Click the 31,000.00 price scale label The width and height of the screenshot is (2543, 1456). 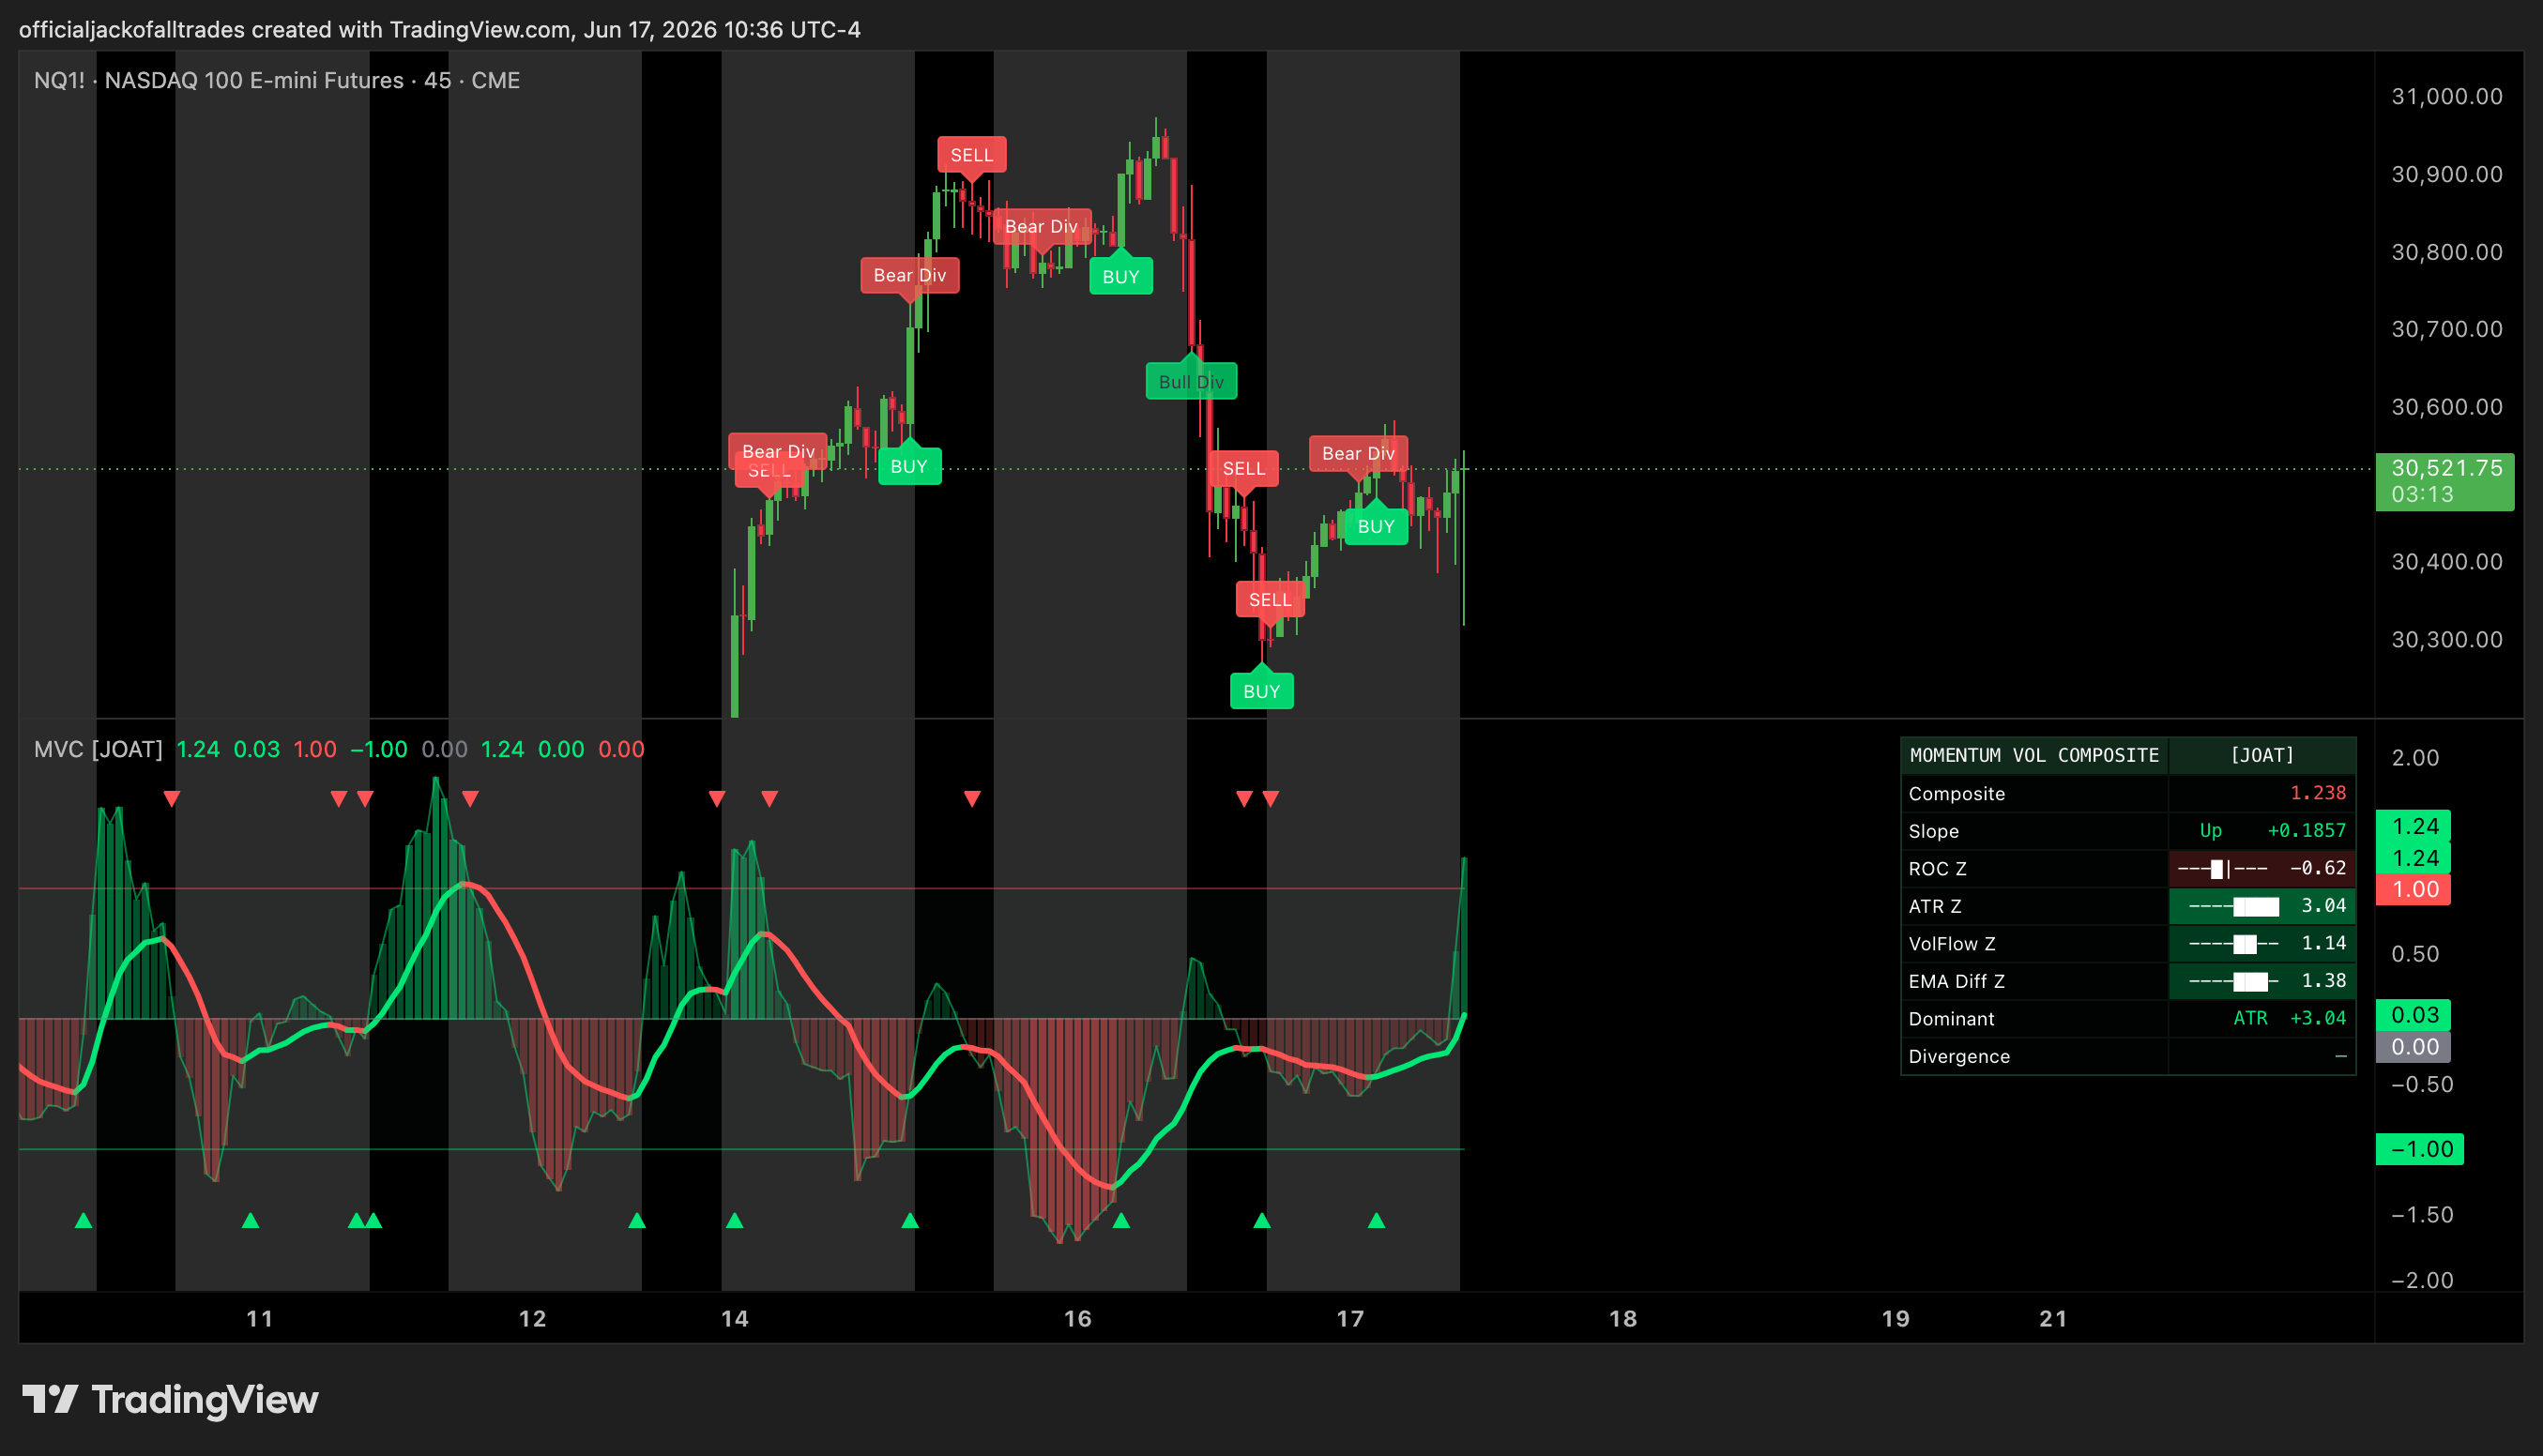pyautogui.click(x=2446, y=96)
